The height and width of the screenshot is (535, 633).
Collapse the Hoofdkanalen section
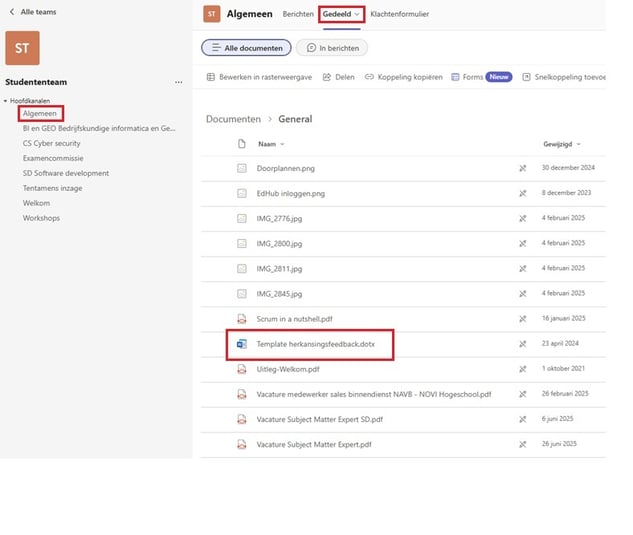pyautogui.click(x=6, y=101)
